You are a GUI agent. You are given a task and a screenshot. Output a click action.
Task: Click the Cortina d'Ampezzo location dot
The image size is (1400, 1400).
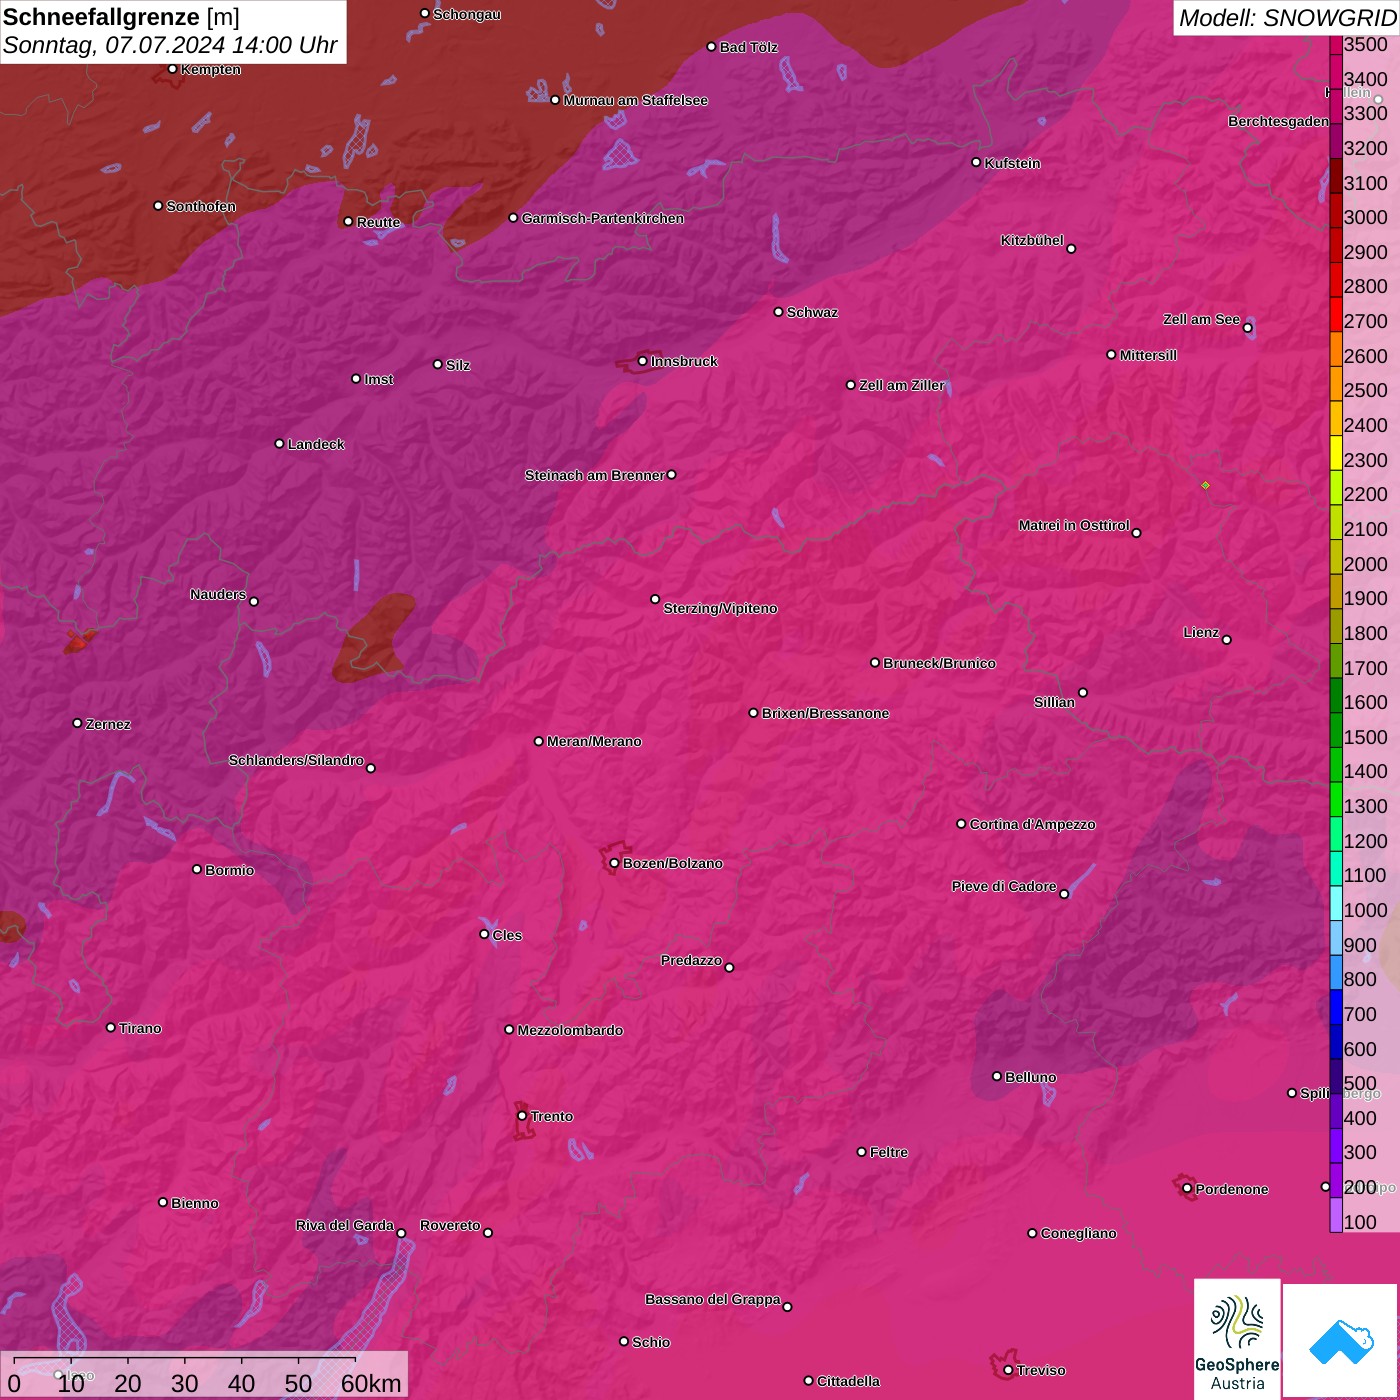(x=961, y=824)
